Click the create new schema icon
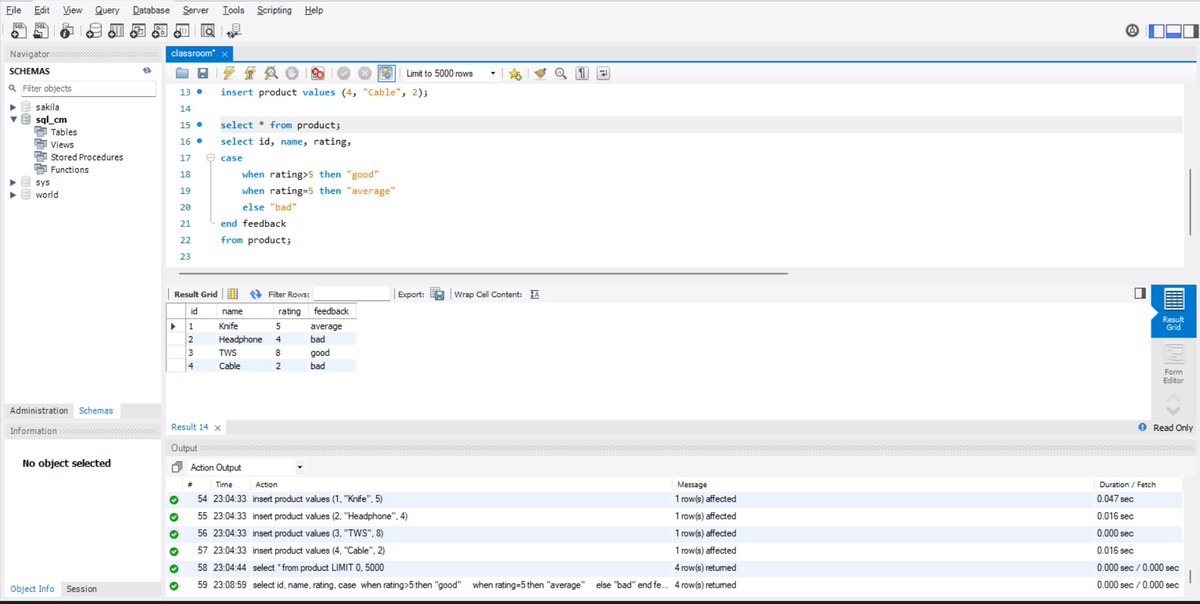This screenshot has width=1200, height=604. pos(92,32)
